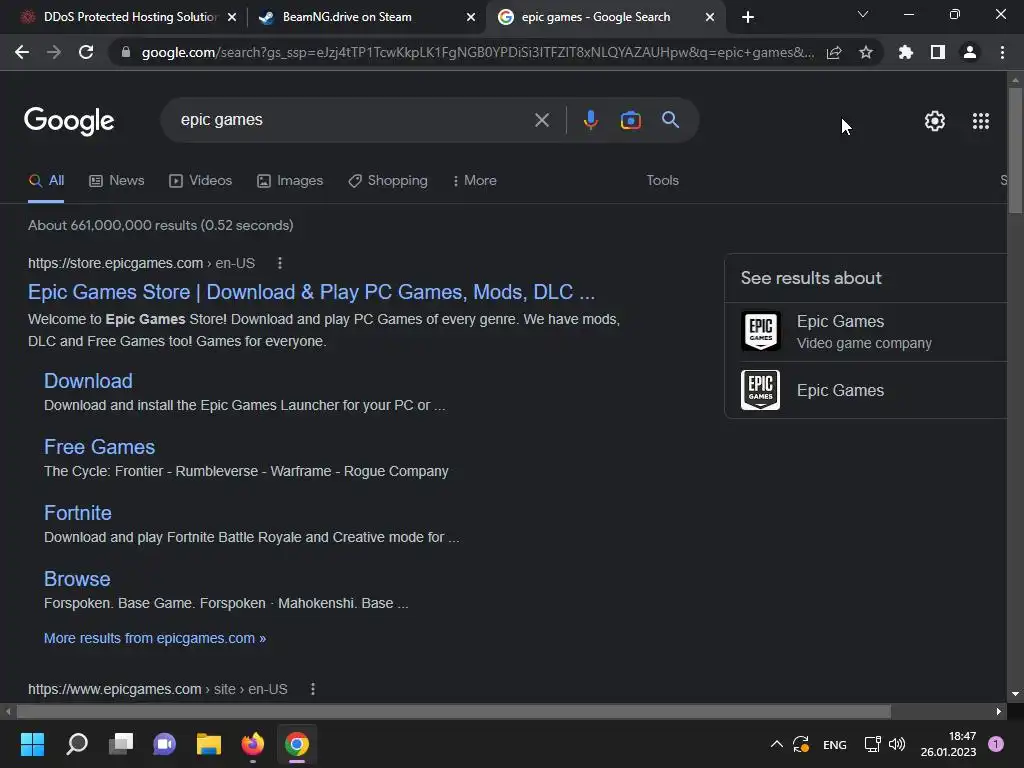1024x768 pixels.
Task: Open Google quick settings gear
Action: coord(935,121)
